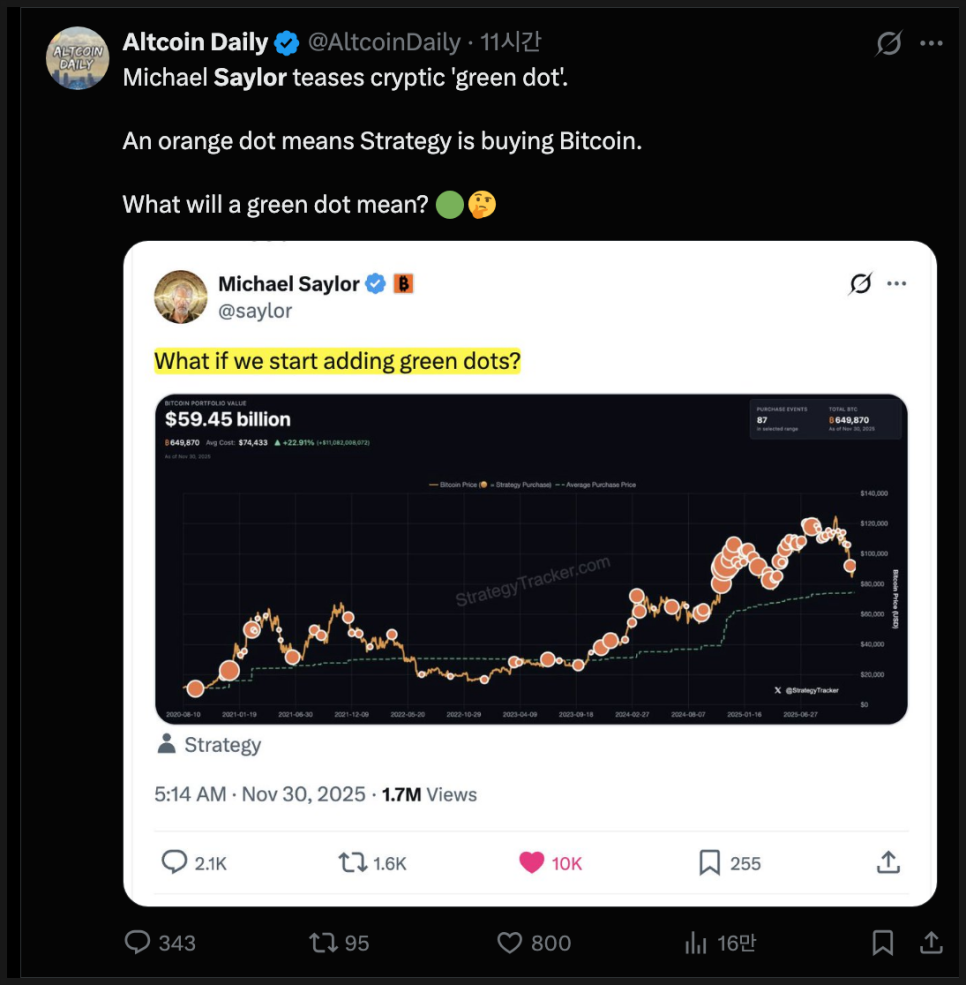Reply to Michael Saylor's quoted tweet
This screenshot has width=966, height=985.
pyautogui.click(x=175, y=863)
